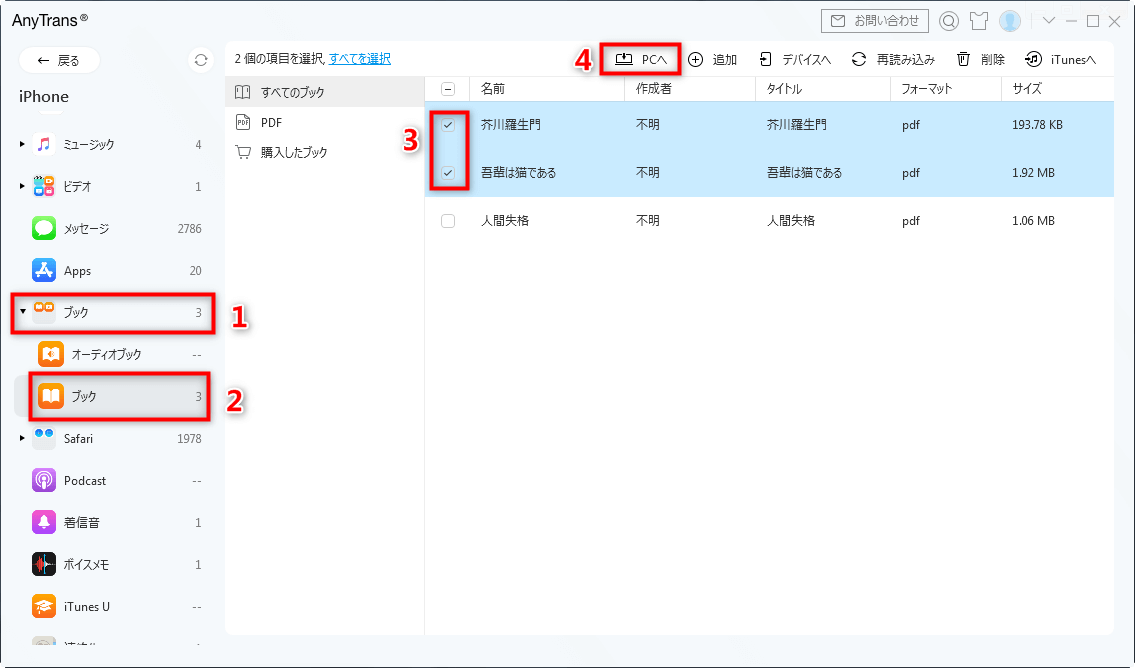Expand the ミュージック tree arrow
This screenshot has width=1135, height=668.
(x=22, y=144)
